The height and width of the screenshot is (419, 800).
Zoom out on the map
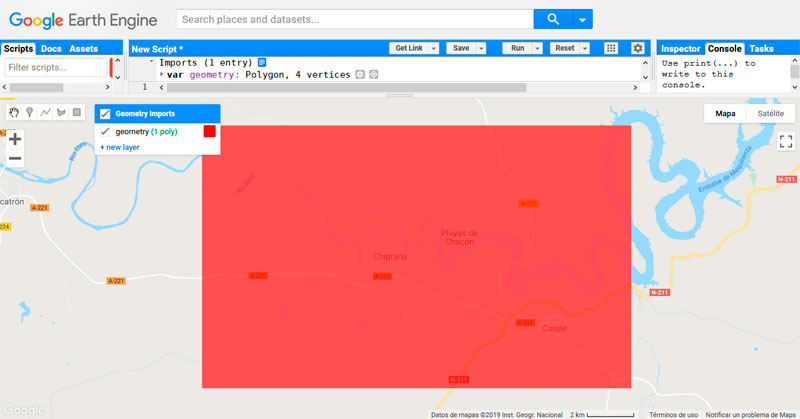coord(15,158)
